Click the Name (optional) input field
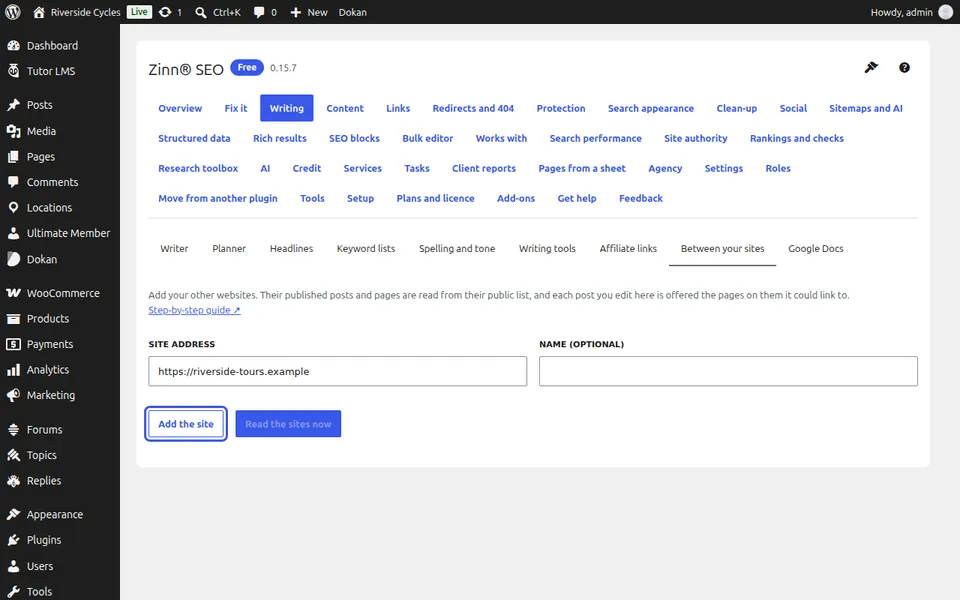Image resolution: width=960 pixels, height=600 pixels. 728,371
